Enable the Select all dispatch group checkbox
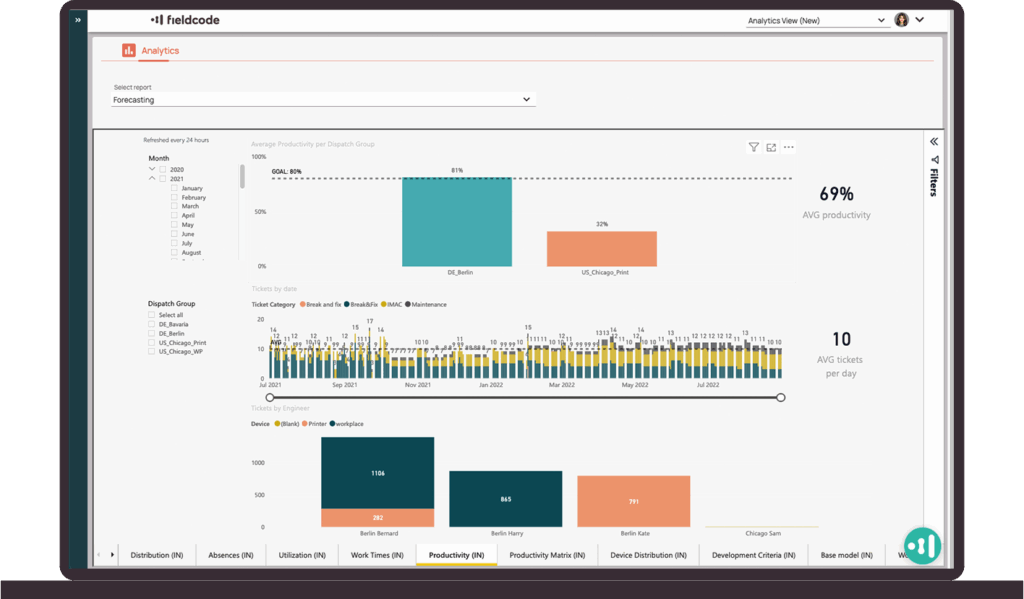 pyautogui.click(x=152, y=315)
